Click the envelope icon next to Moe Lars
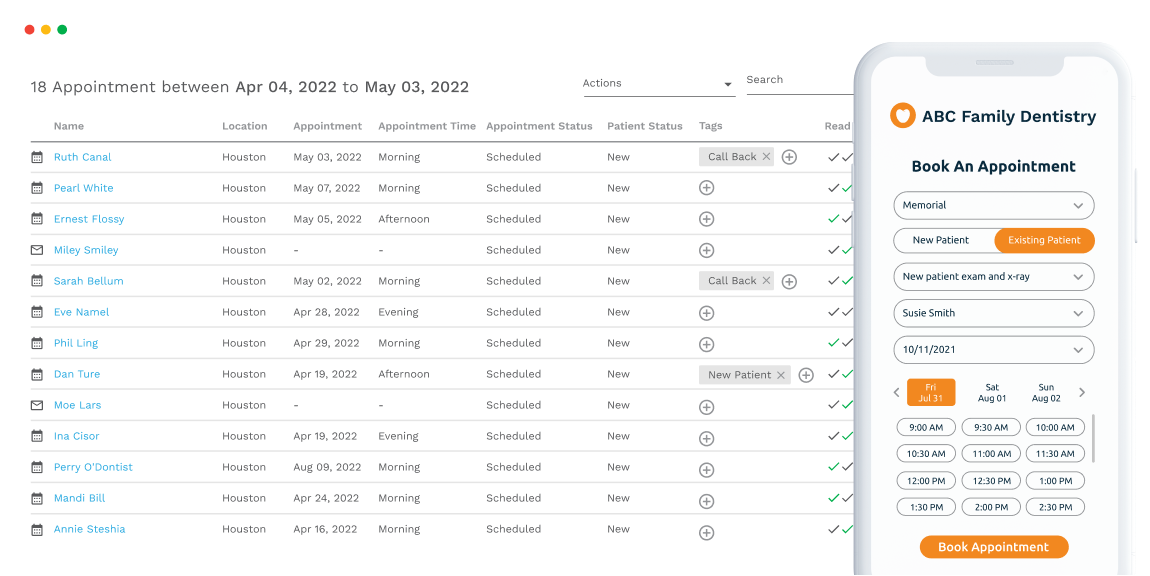 coord(36,405)
